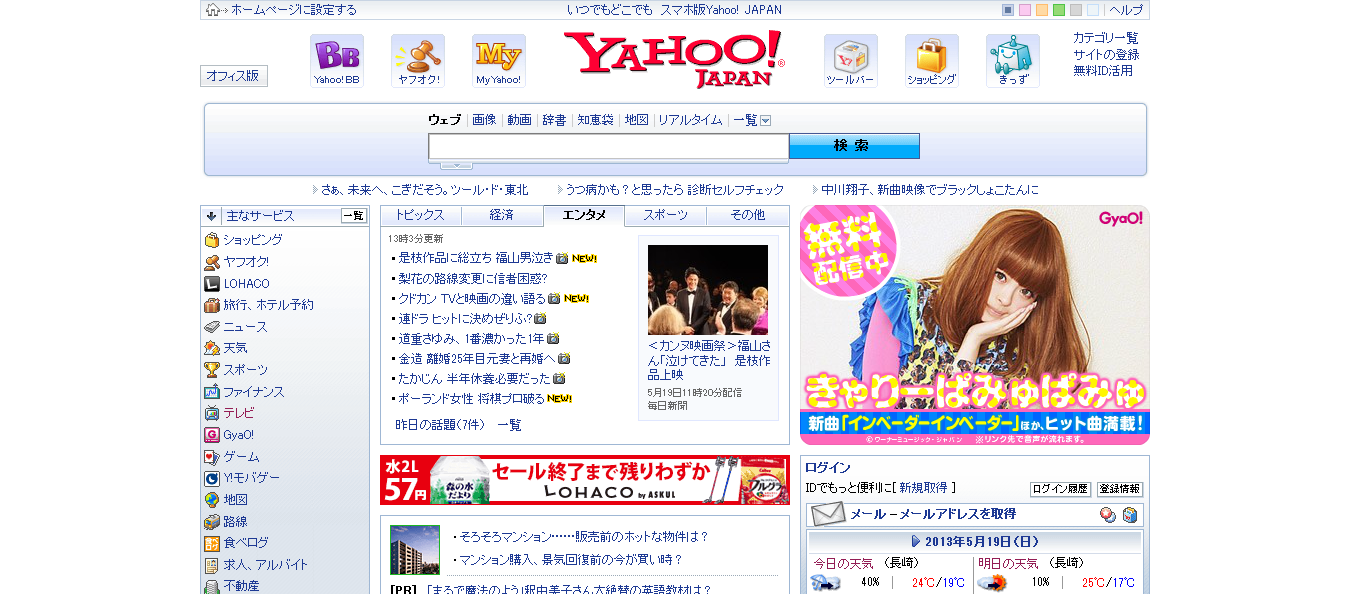
Task: Click the スポーツ trophy sidebar icon
Action: pyautogui.click(x=212, y=370)
